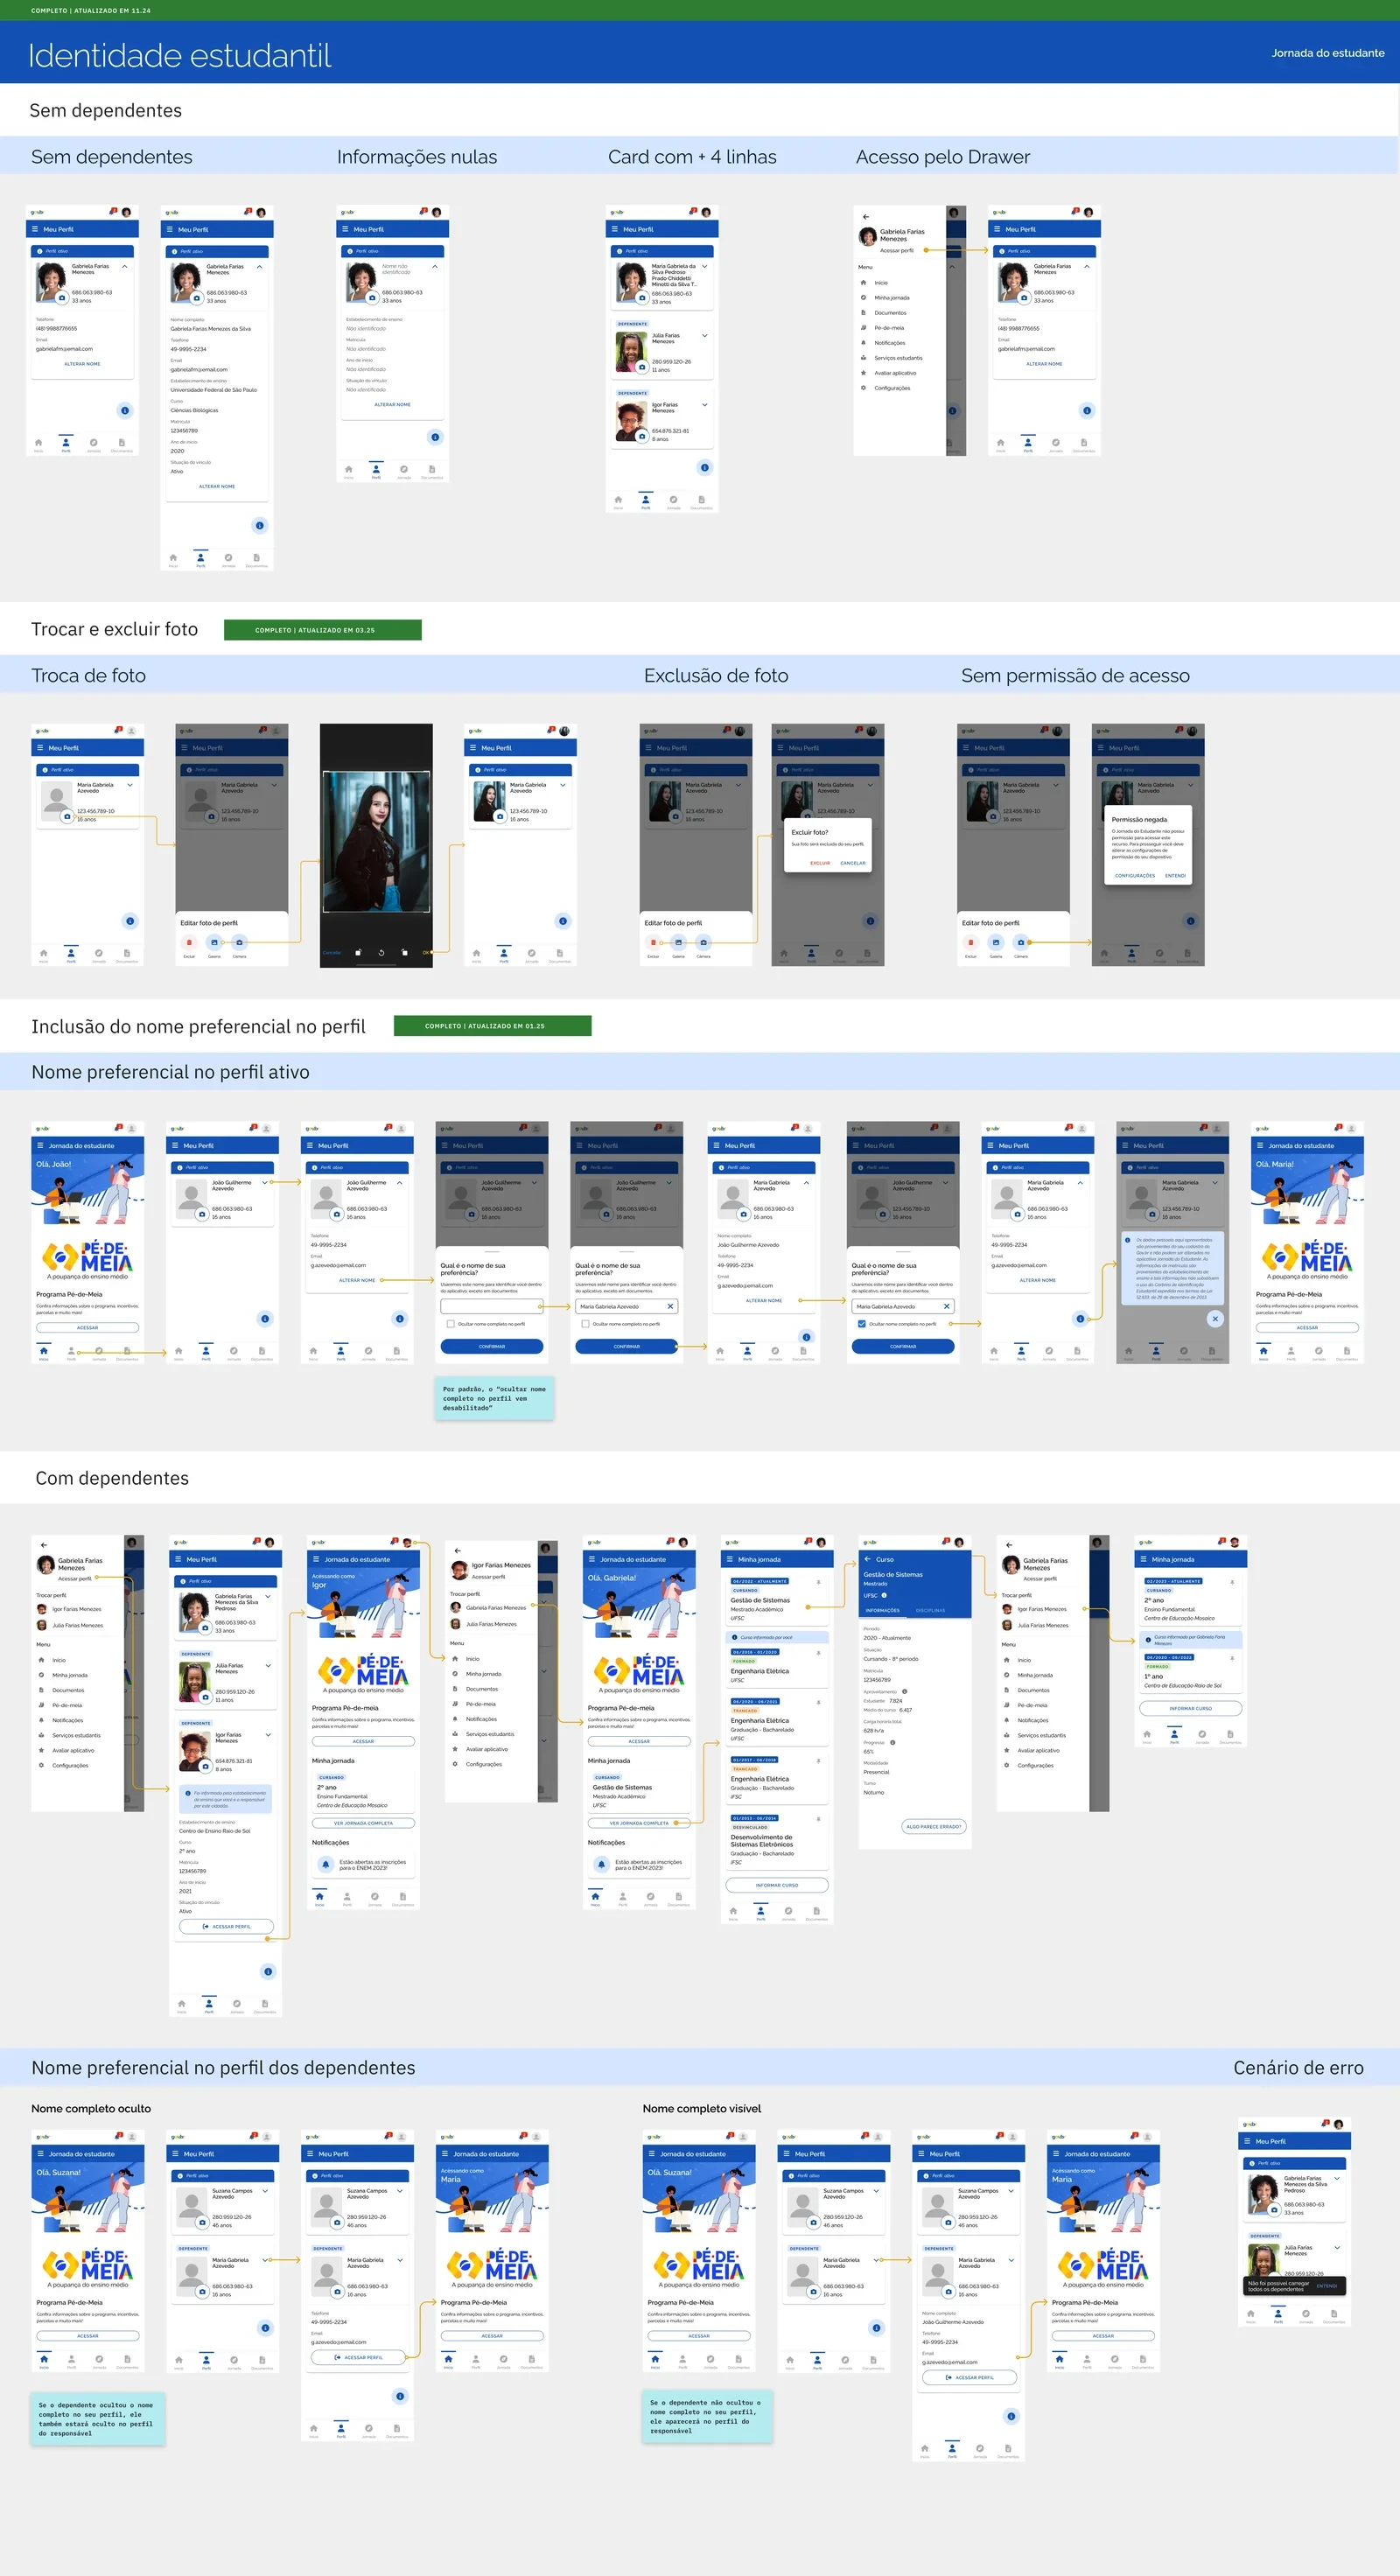Collapse the profile card in Informações nulas
Screen dimensions: 1400x2576
[434, 267]
